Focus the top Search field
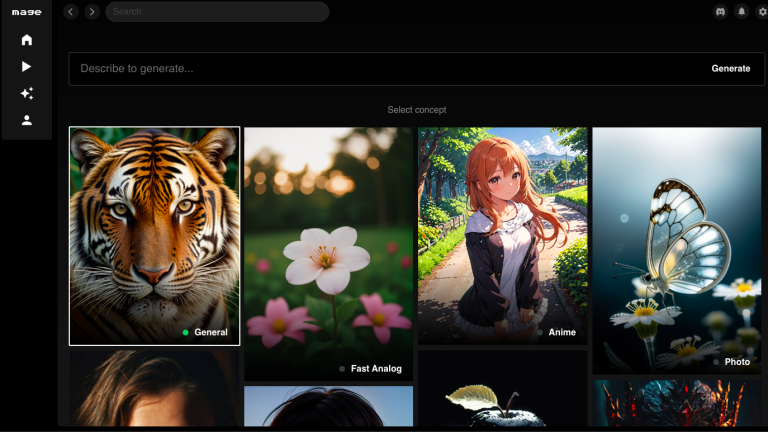 (x=217, y=12)
